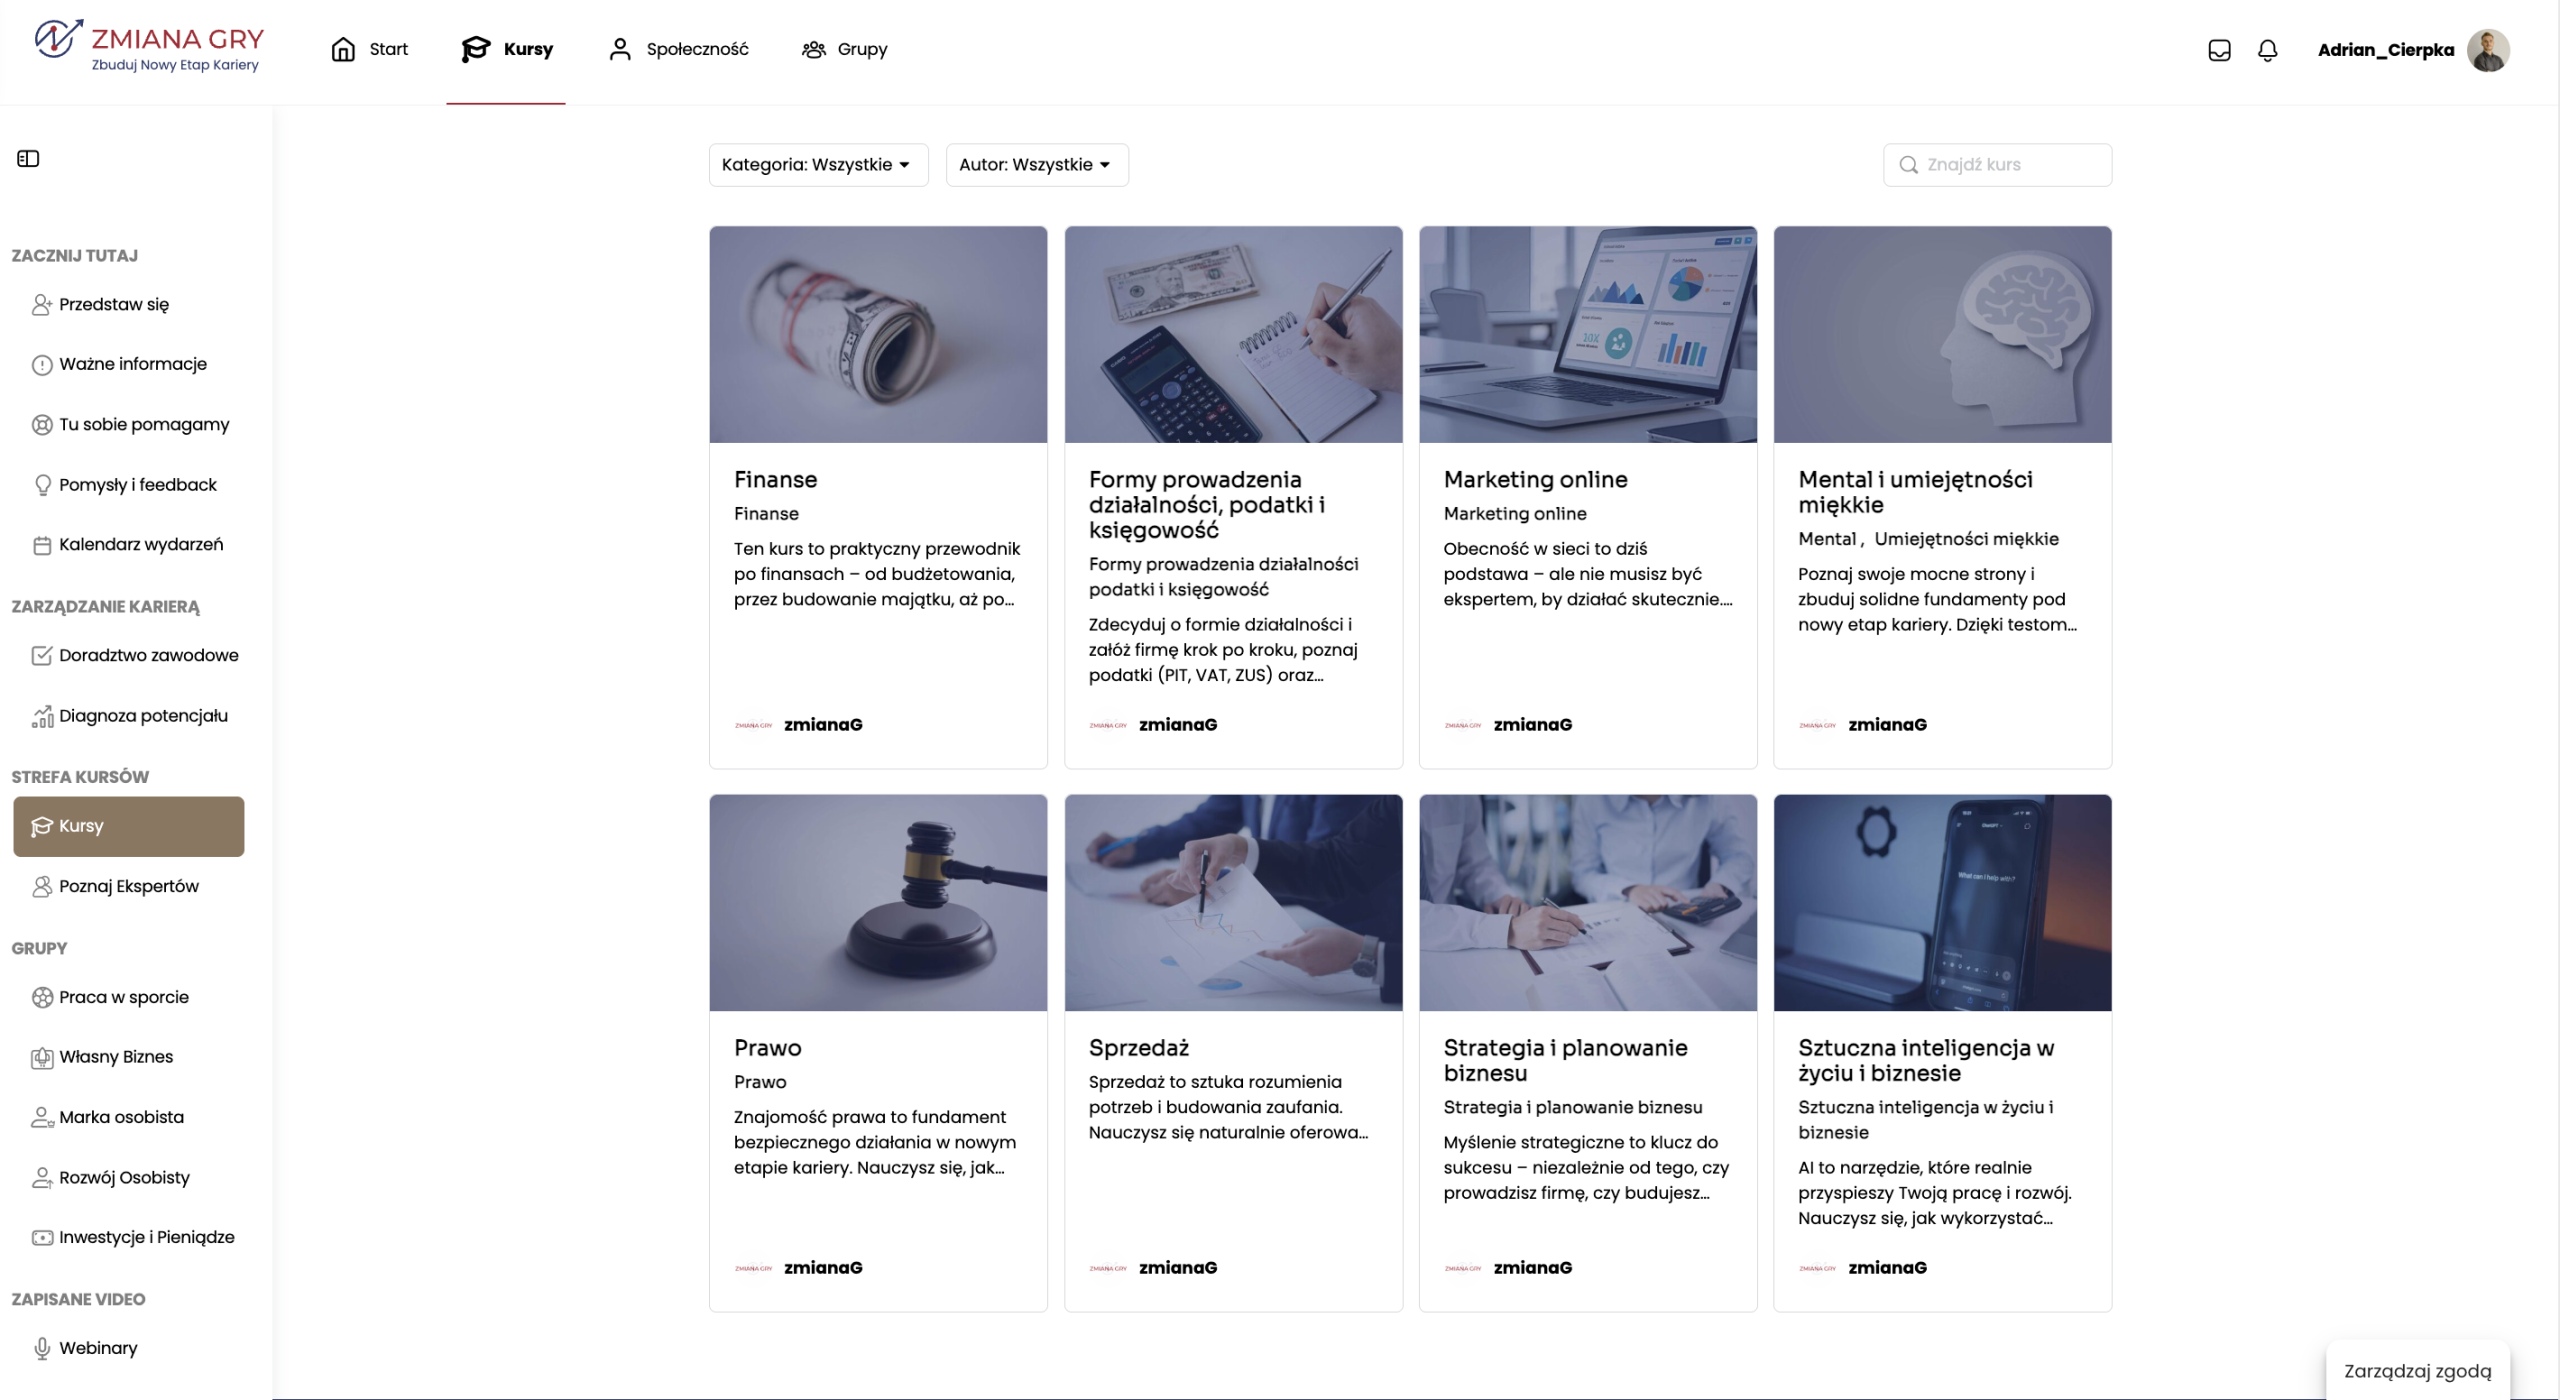Open Adrian_Cierpka profile avatar
This screenshot has height=1400, width=2560.
[2487, 50]
